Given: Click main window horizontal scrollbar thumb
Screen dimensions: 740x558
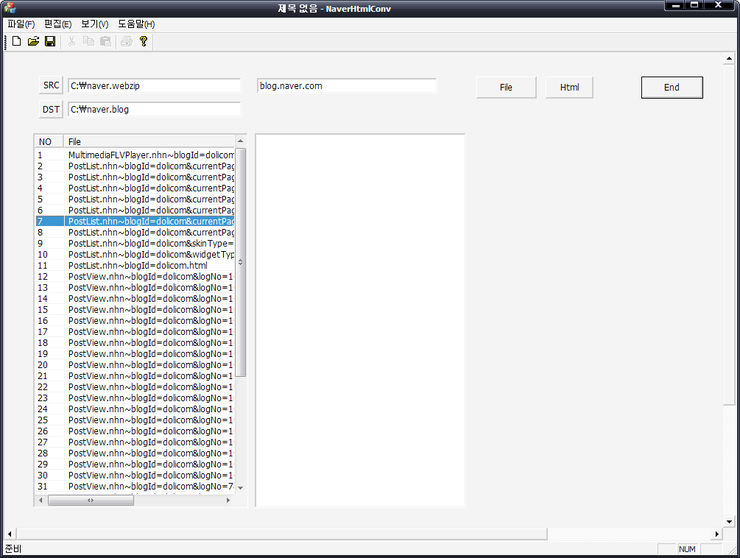Looking at the screenshot, I should coord(282,534).
